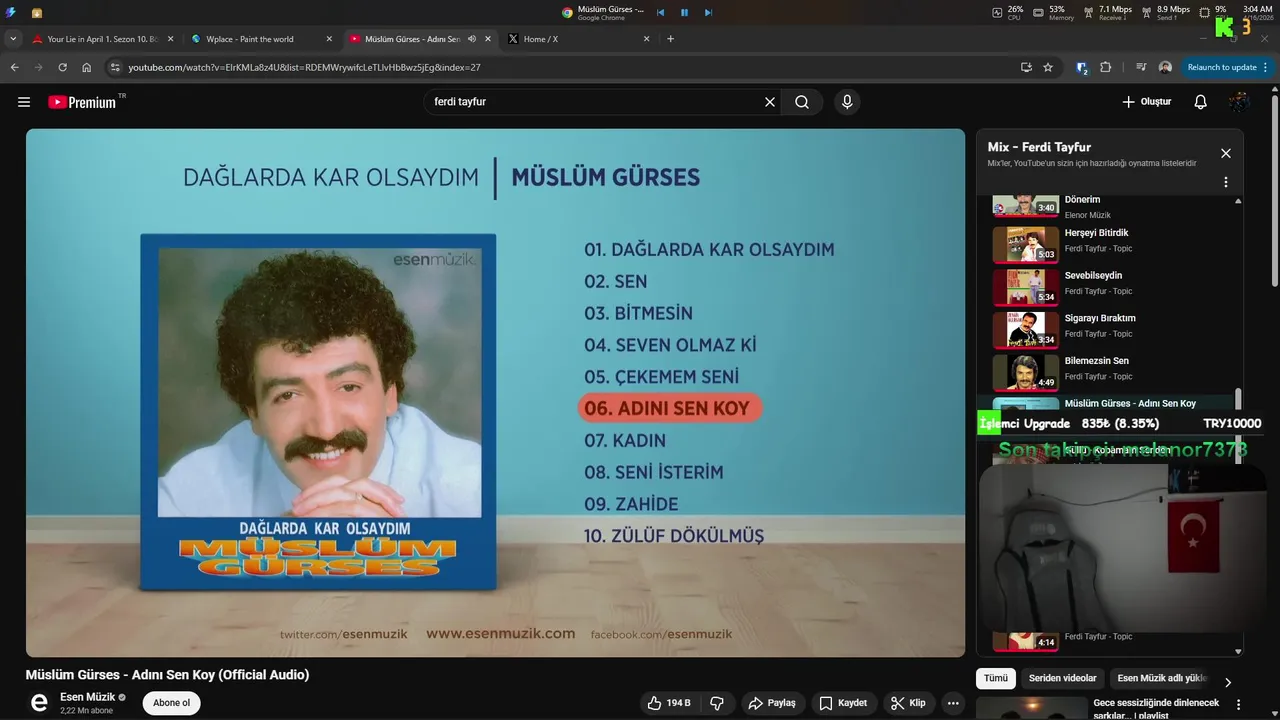The width and height of the screenshot is (1280, 720).
Task: Close the Mix - Ferdi Tayfur playlist panel
Action: tap(1226, 153)
